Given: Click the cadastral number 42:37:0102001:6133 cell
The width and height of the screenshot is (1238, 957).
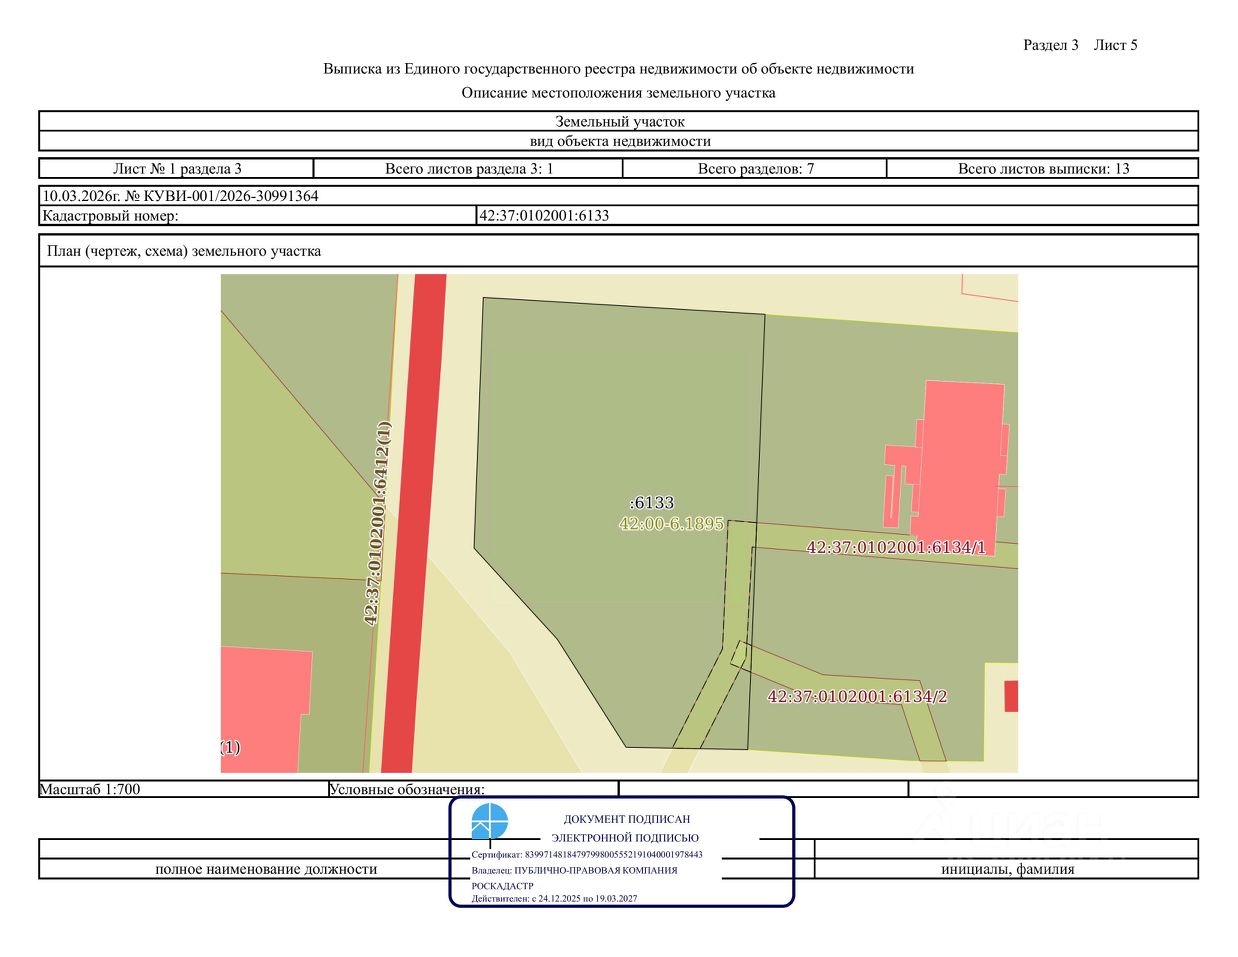Looking at the screenshot, I should [x=838, y=215].
